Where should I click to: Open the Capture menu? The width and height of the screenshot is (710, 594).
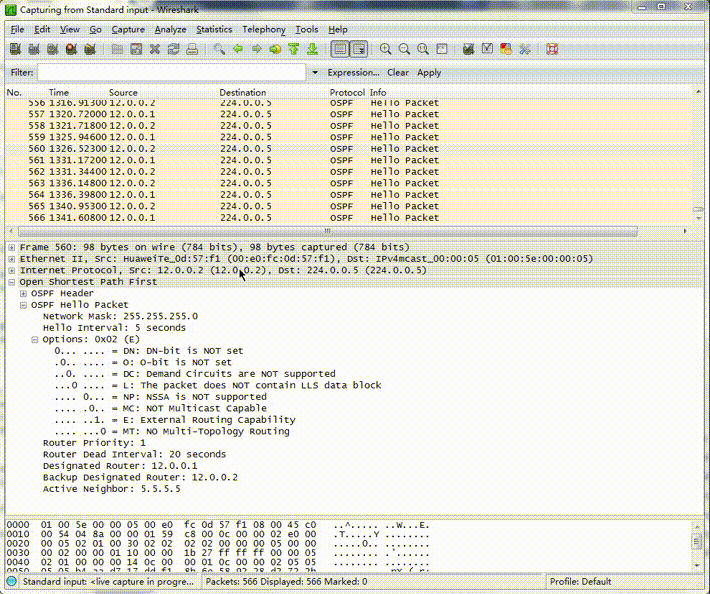[x=128, y=29]
